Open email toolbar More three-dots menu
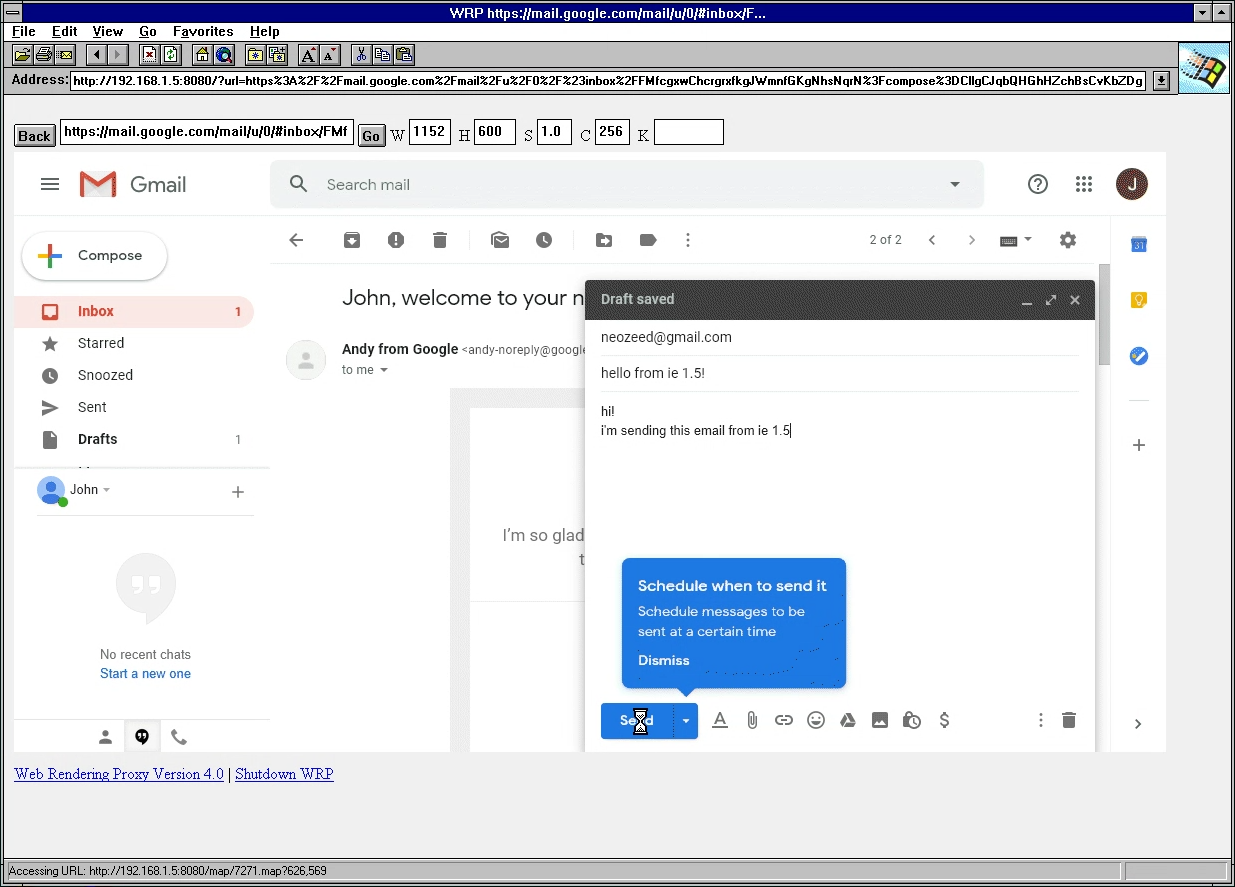Image resolution: width=1235 pixels, height=887 pixels. (x=687, y=240)
